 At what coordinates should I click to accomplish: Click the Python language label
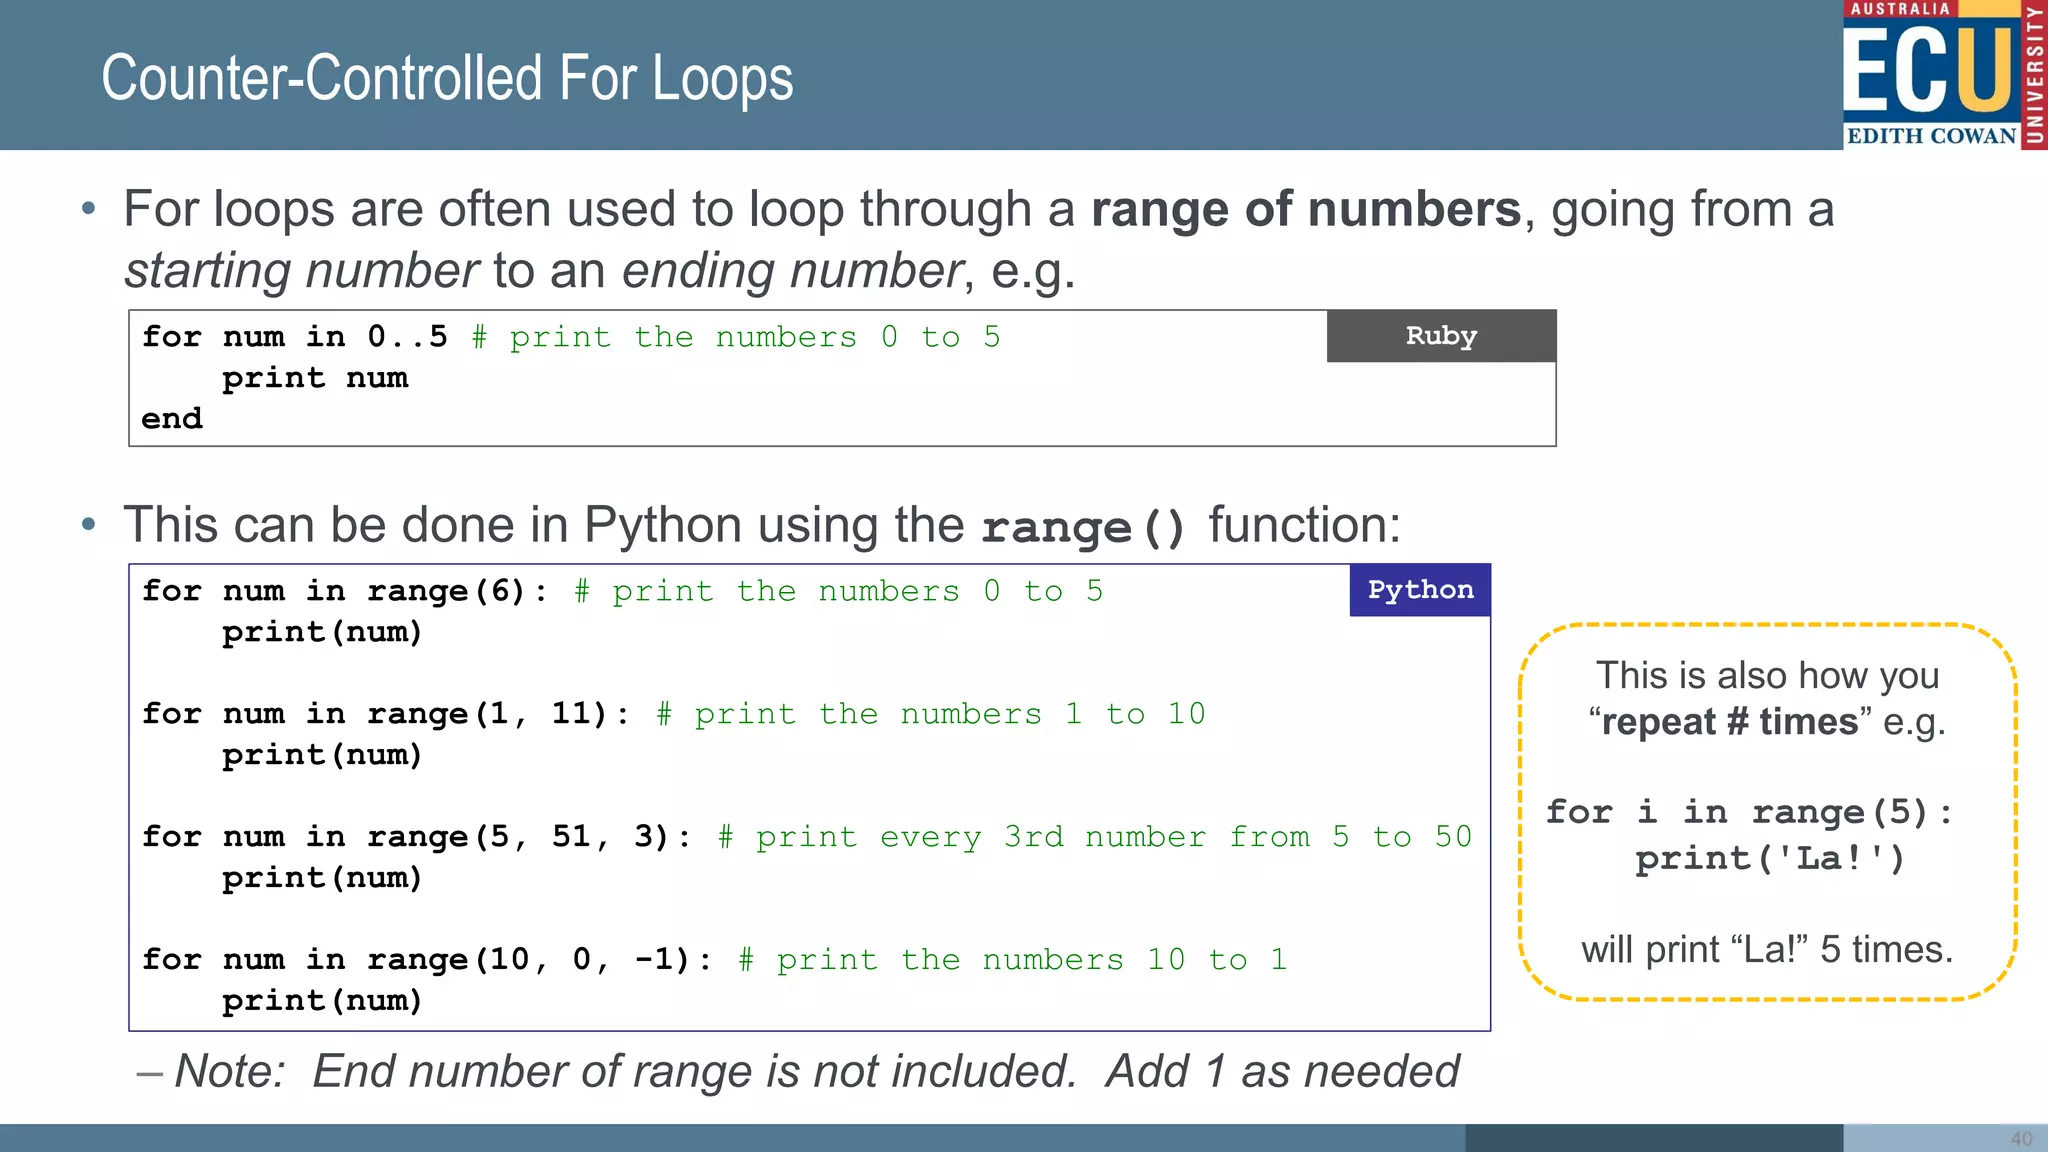[1420, 590]
